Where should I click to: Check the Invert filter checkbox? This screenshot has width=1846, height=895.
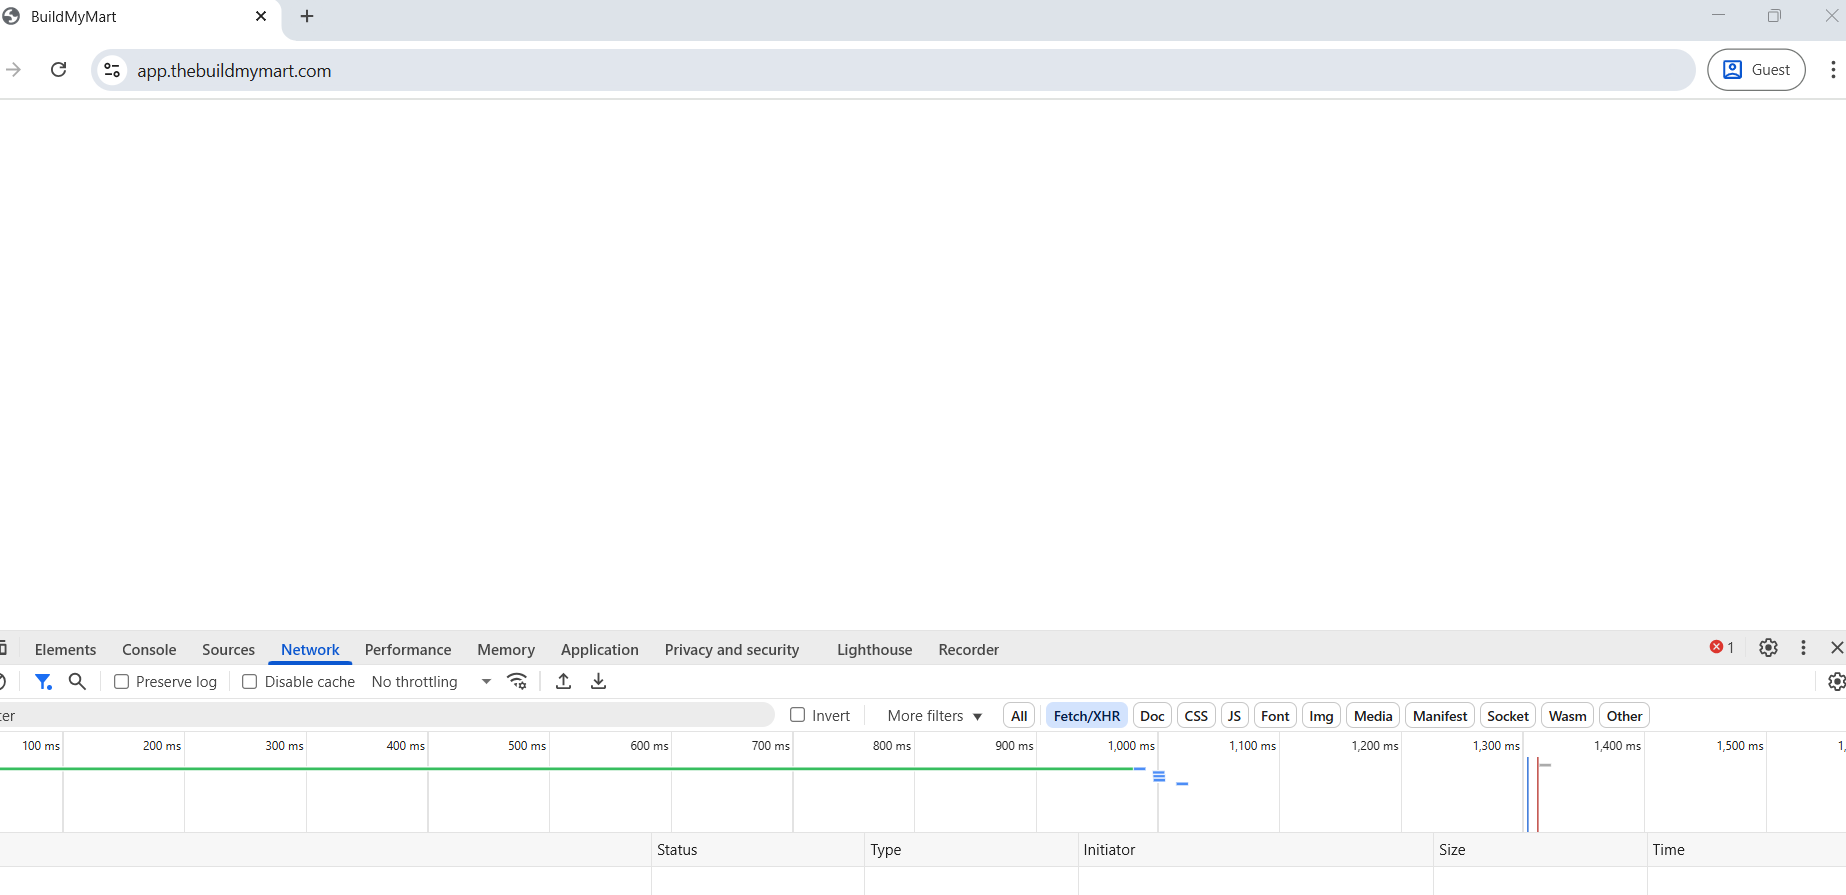click(x=798, y=715)
